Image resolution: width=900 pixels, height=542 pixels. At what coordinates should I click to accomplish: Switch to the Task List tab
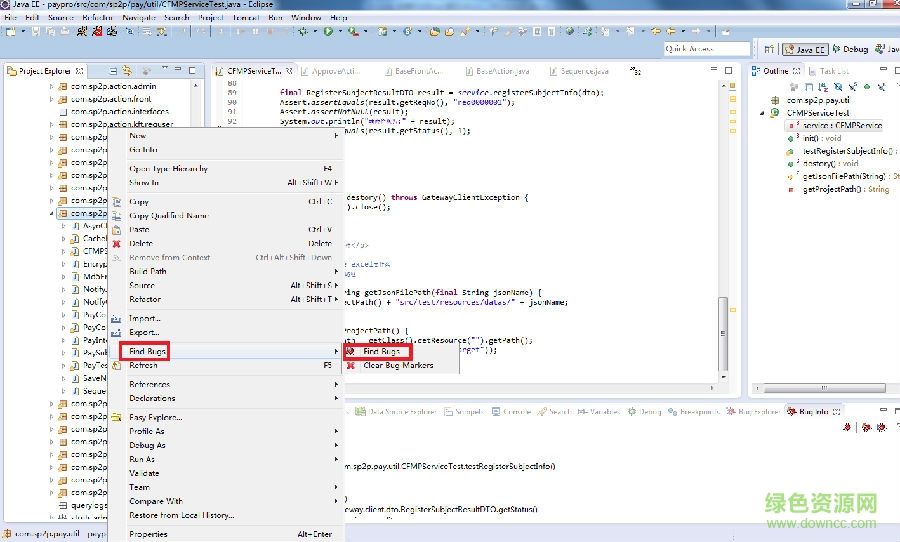point(832,71)
